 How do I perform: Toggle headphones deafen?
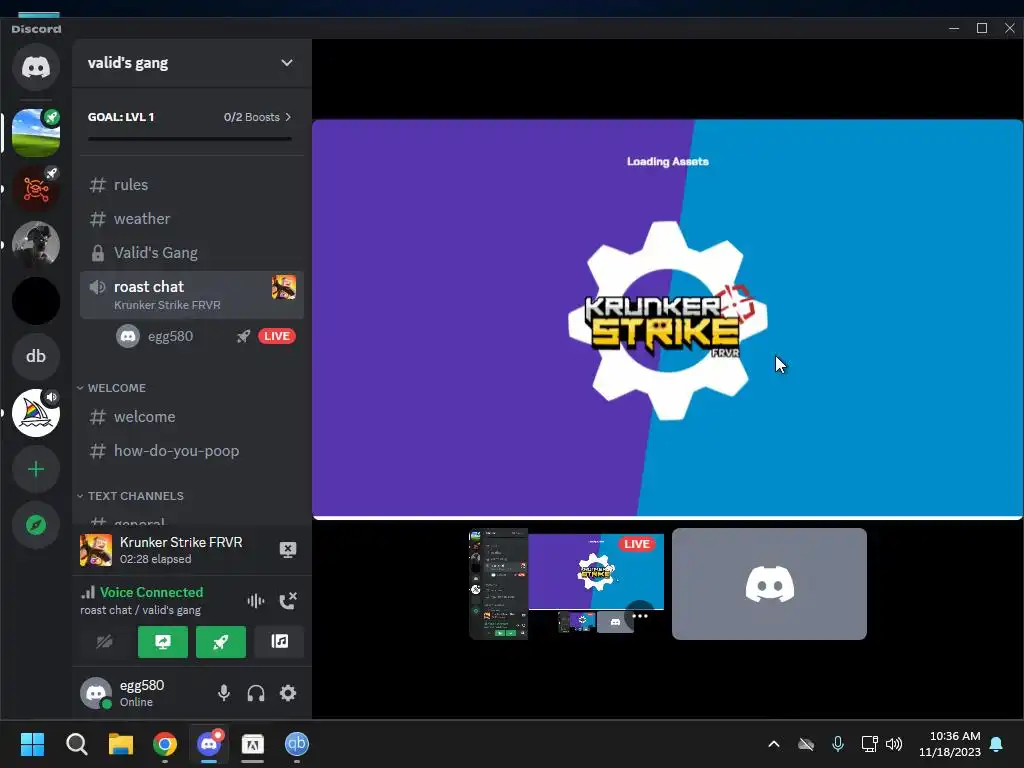pyautogui.click(x=256, y=693)
